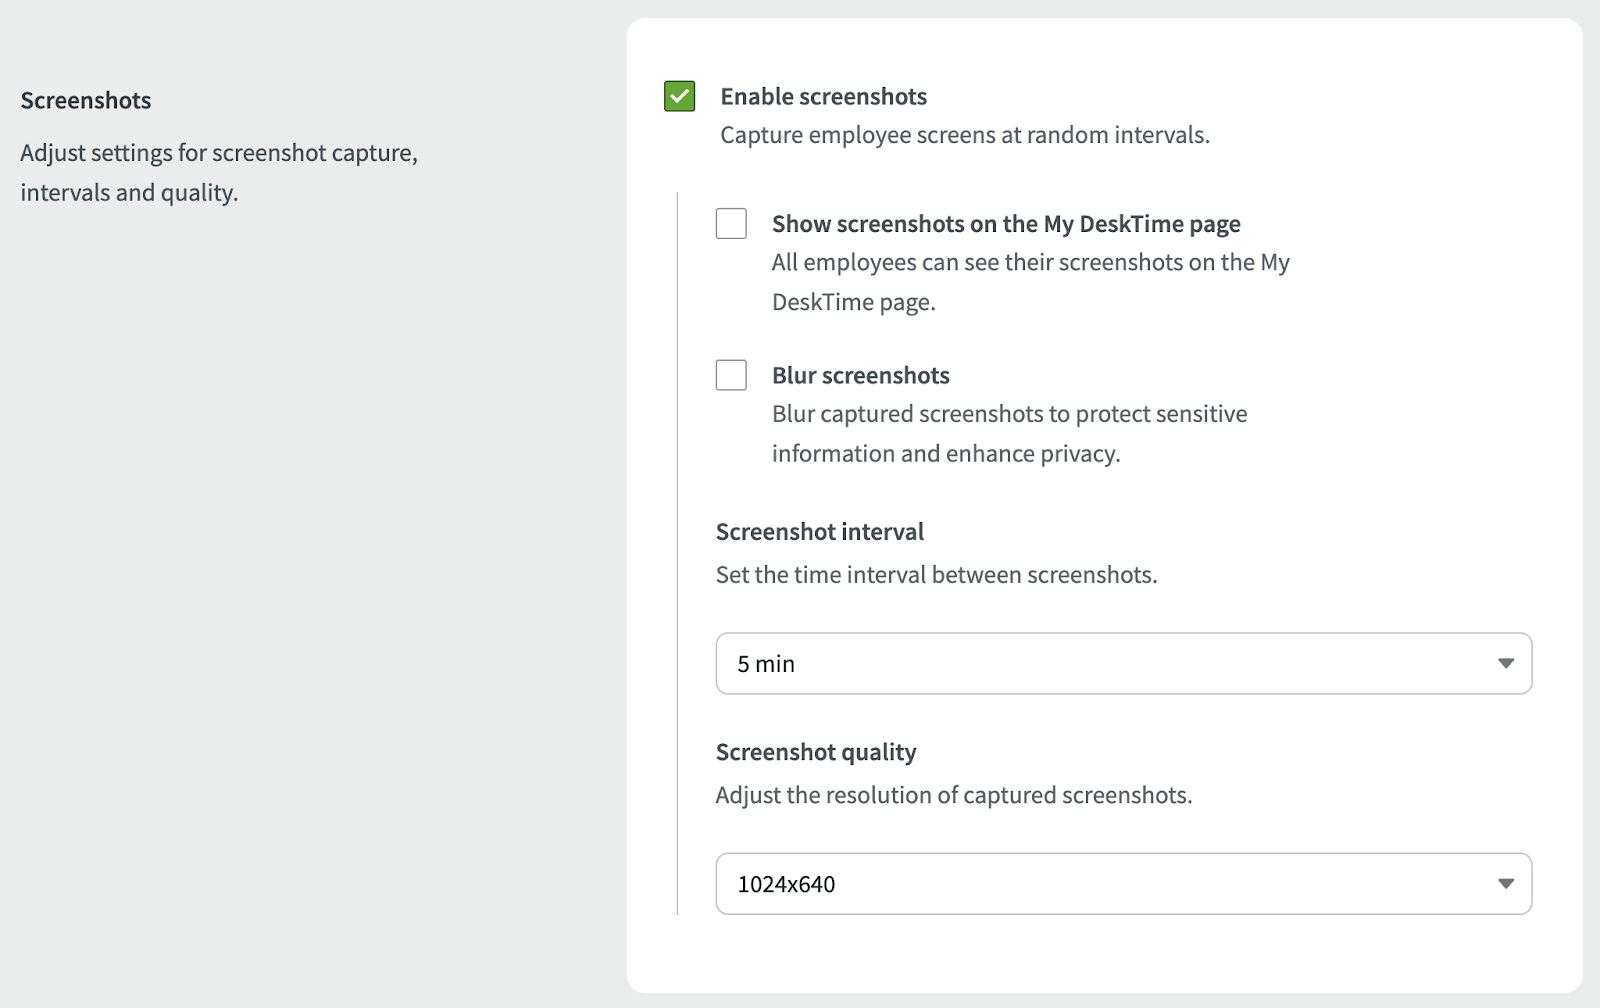This screenshot has height=1008, width=1600.
Task: Select the Screenshots section title on left
Action: (x=86, y=101)
